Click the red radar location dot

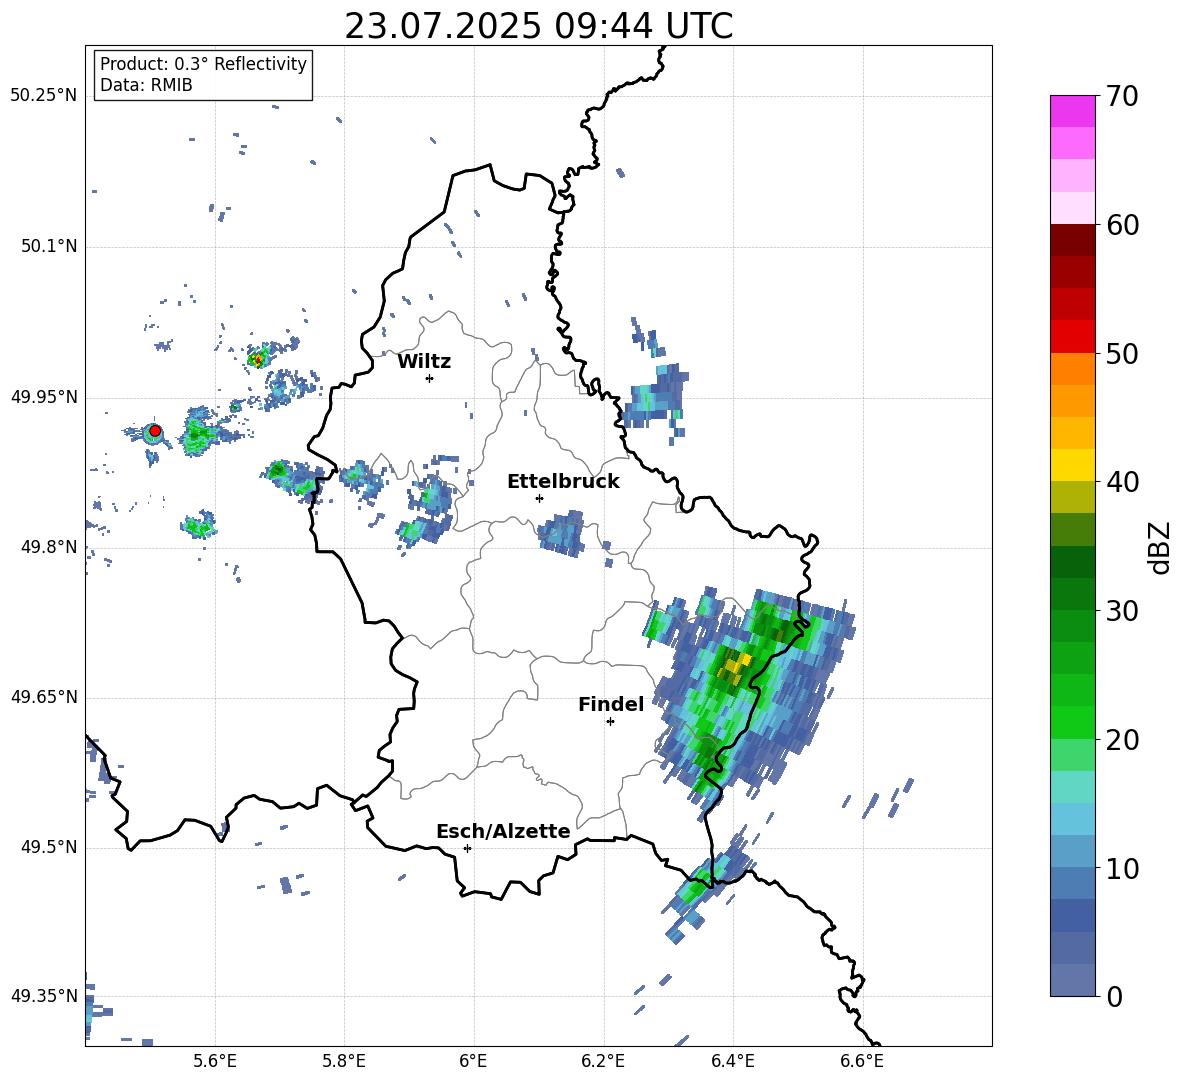tap(155, 431)
